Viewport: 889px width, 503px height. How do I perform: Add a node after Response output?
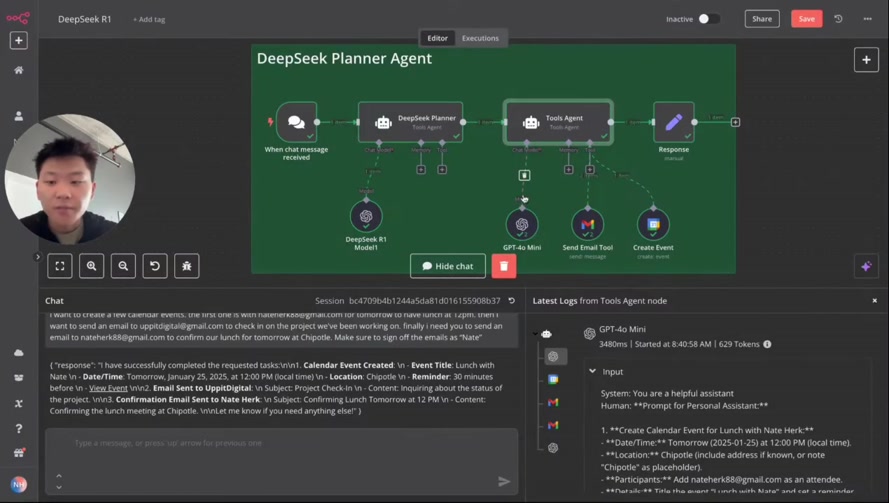tap(735, 122)
